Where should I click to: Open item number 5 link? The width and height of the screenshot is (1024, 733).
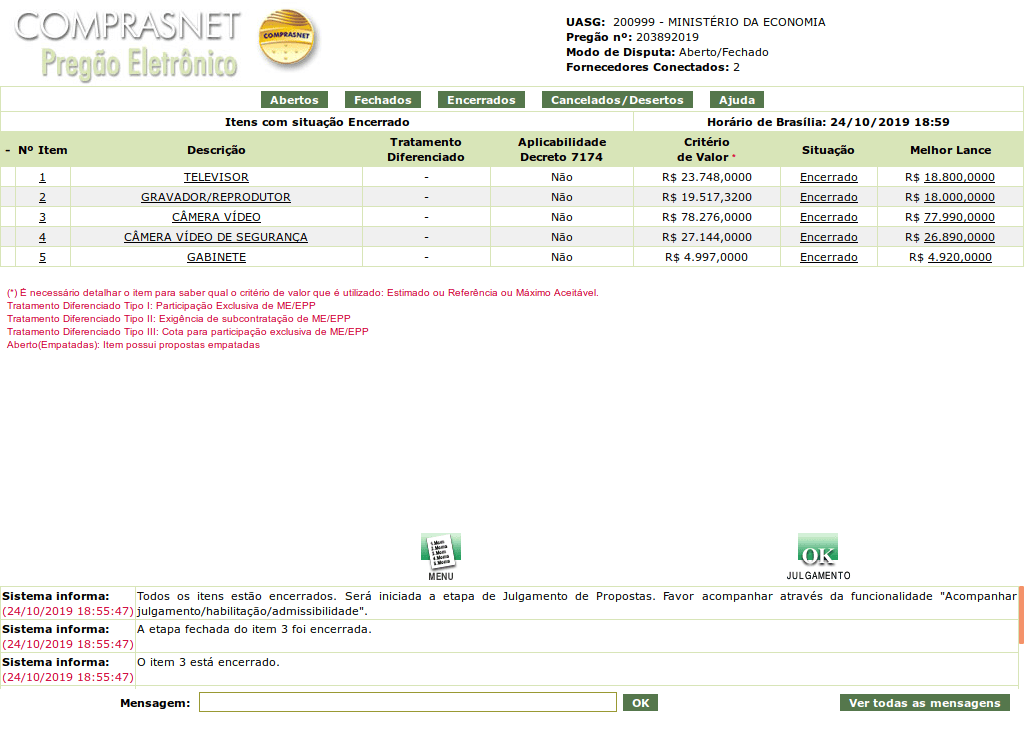coord(42,257)
